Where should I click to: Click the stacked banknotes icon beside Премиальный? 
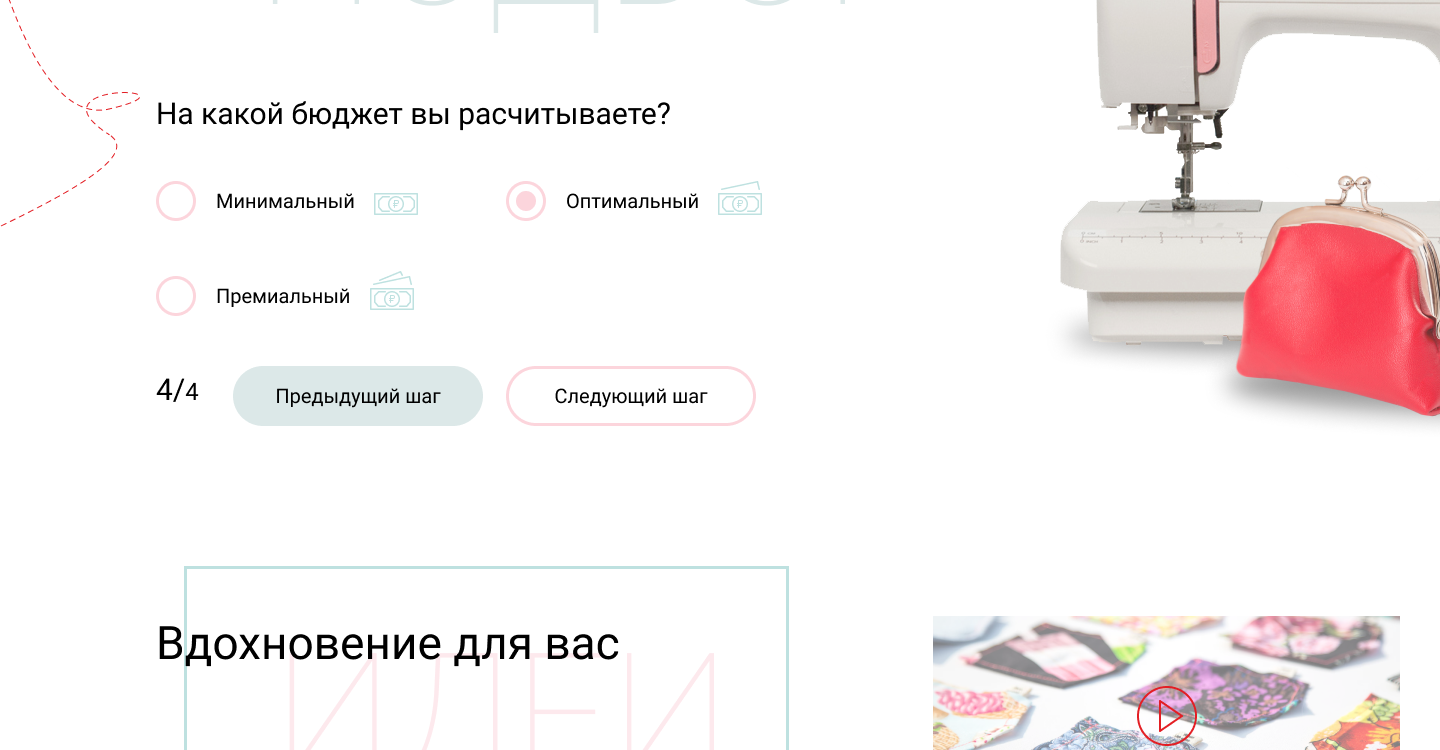click(392, 292)
